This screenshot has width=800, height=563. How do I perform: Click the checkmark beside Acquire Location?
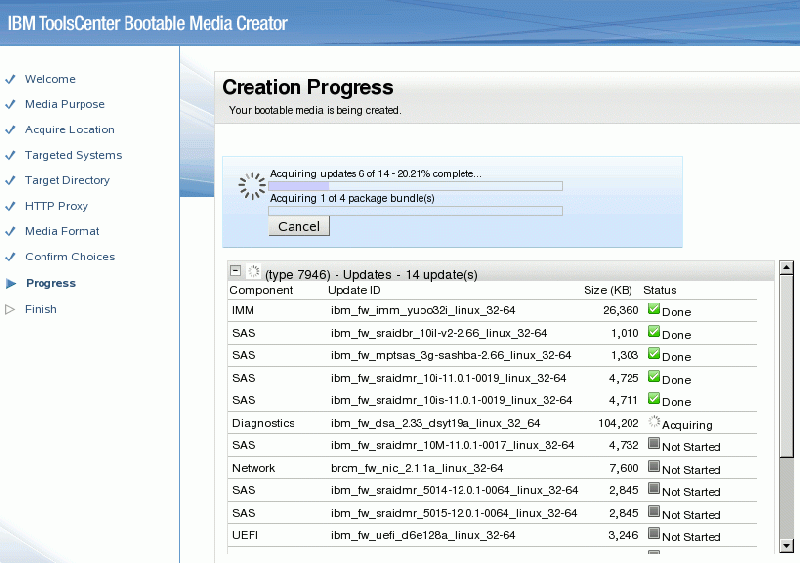click(x=11, y=130)
